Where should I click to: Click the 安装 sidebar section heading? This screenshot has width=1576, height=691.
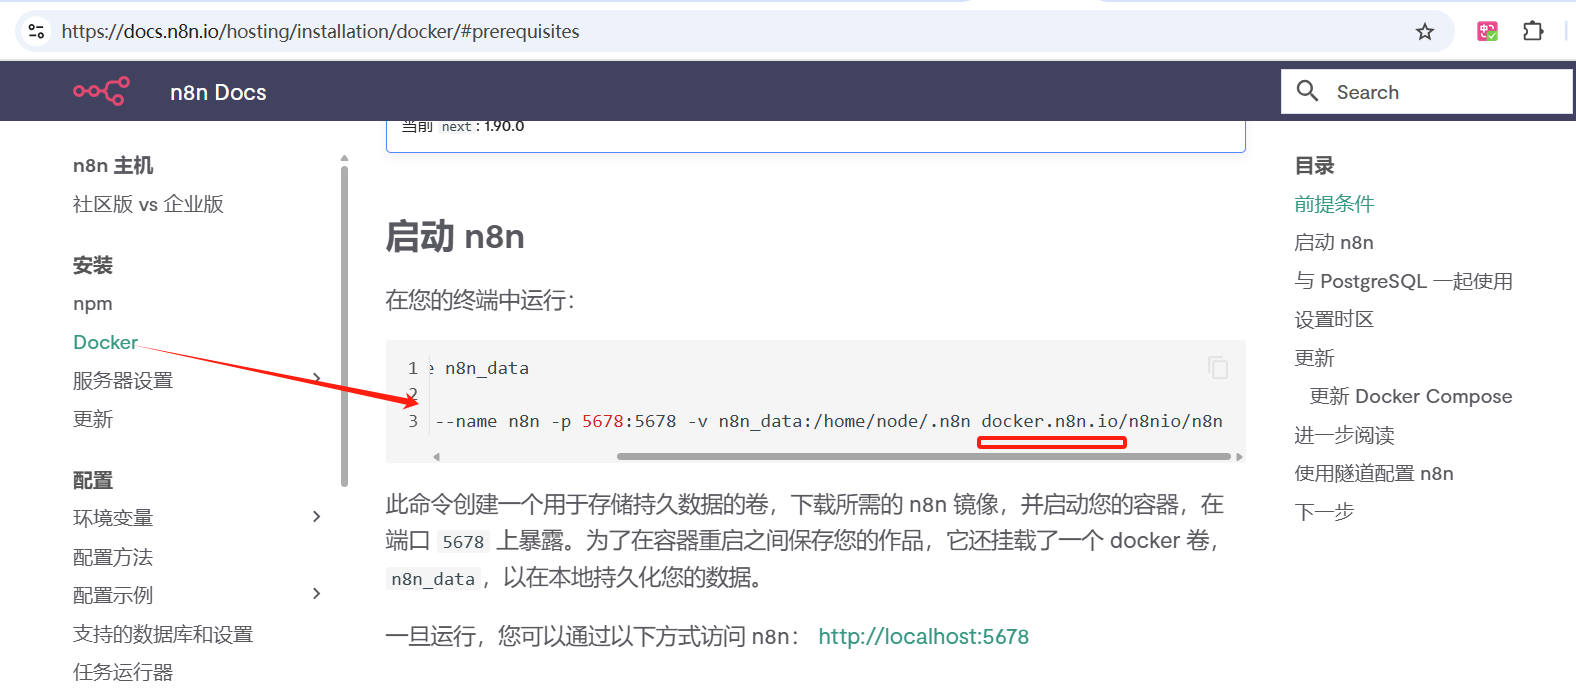[x=93, y=265]
